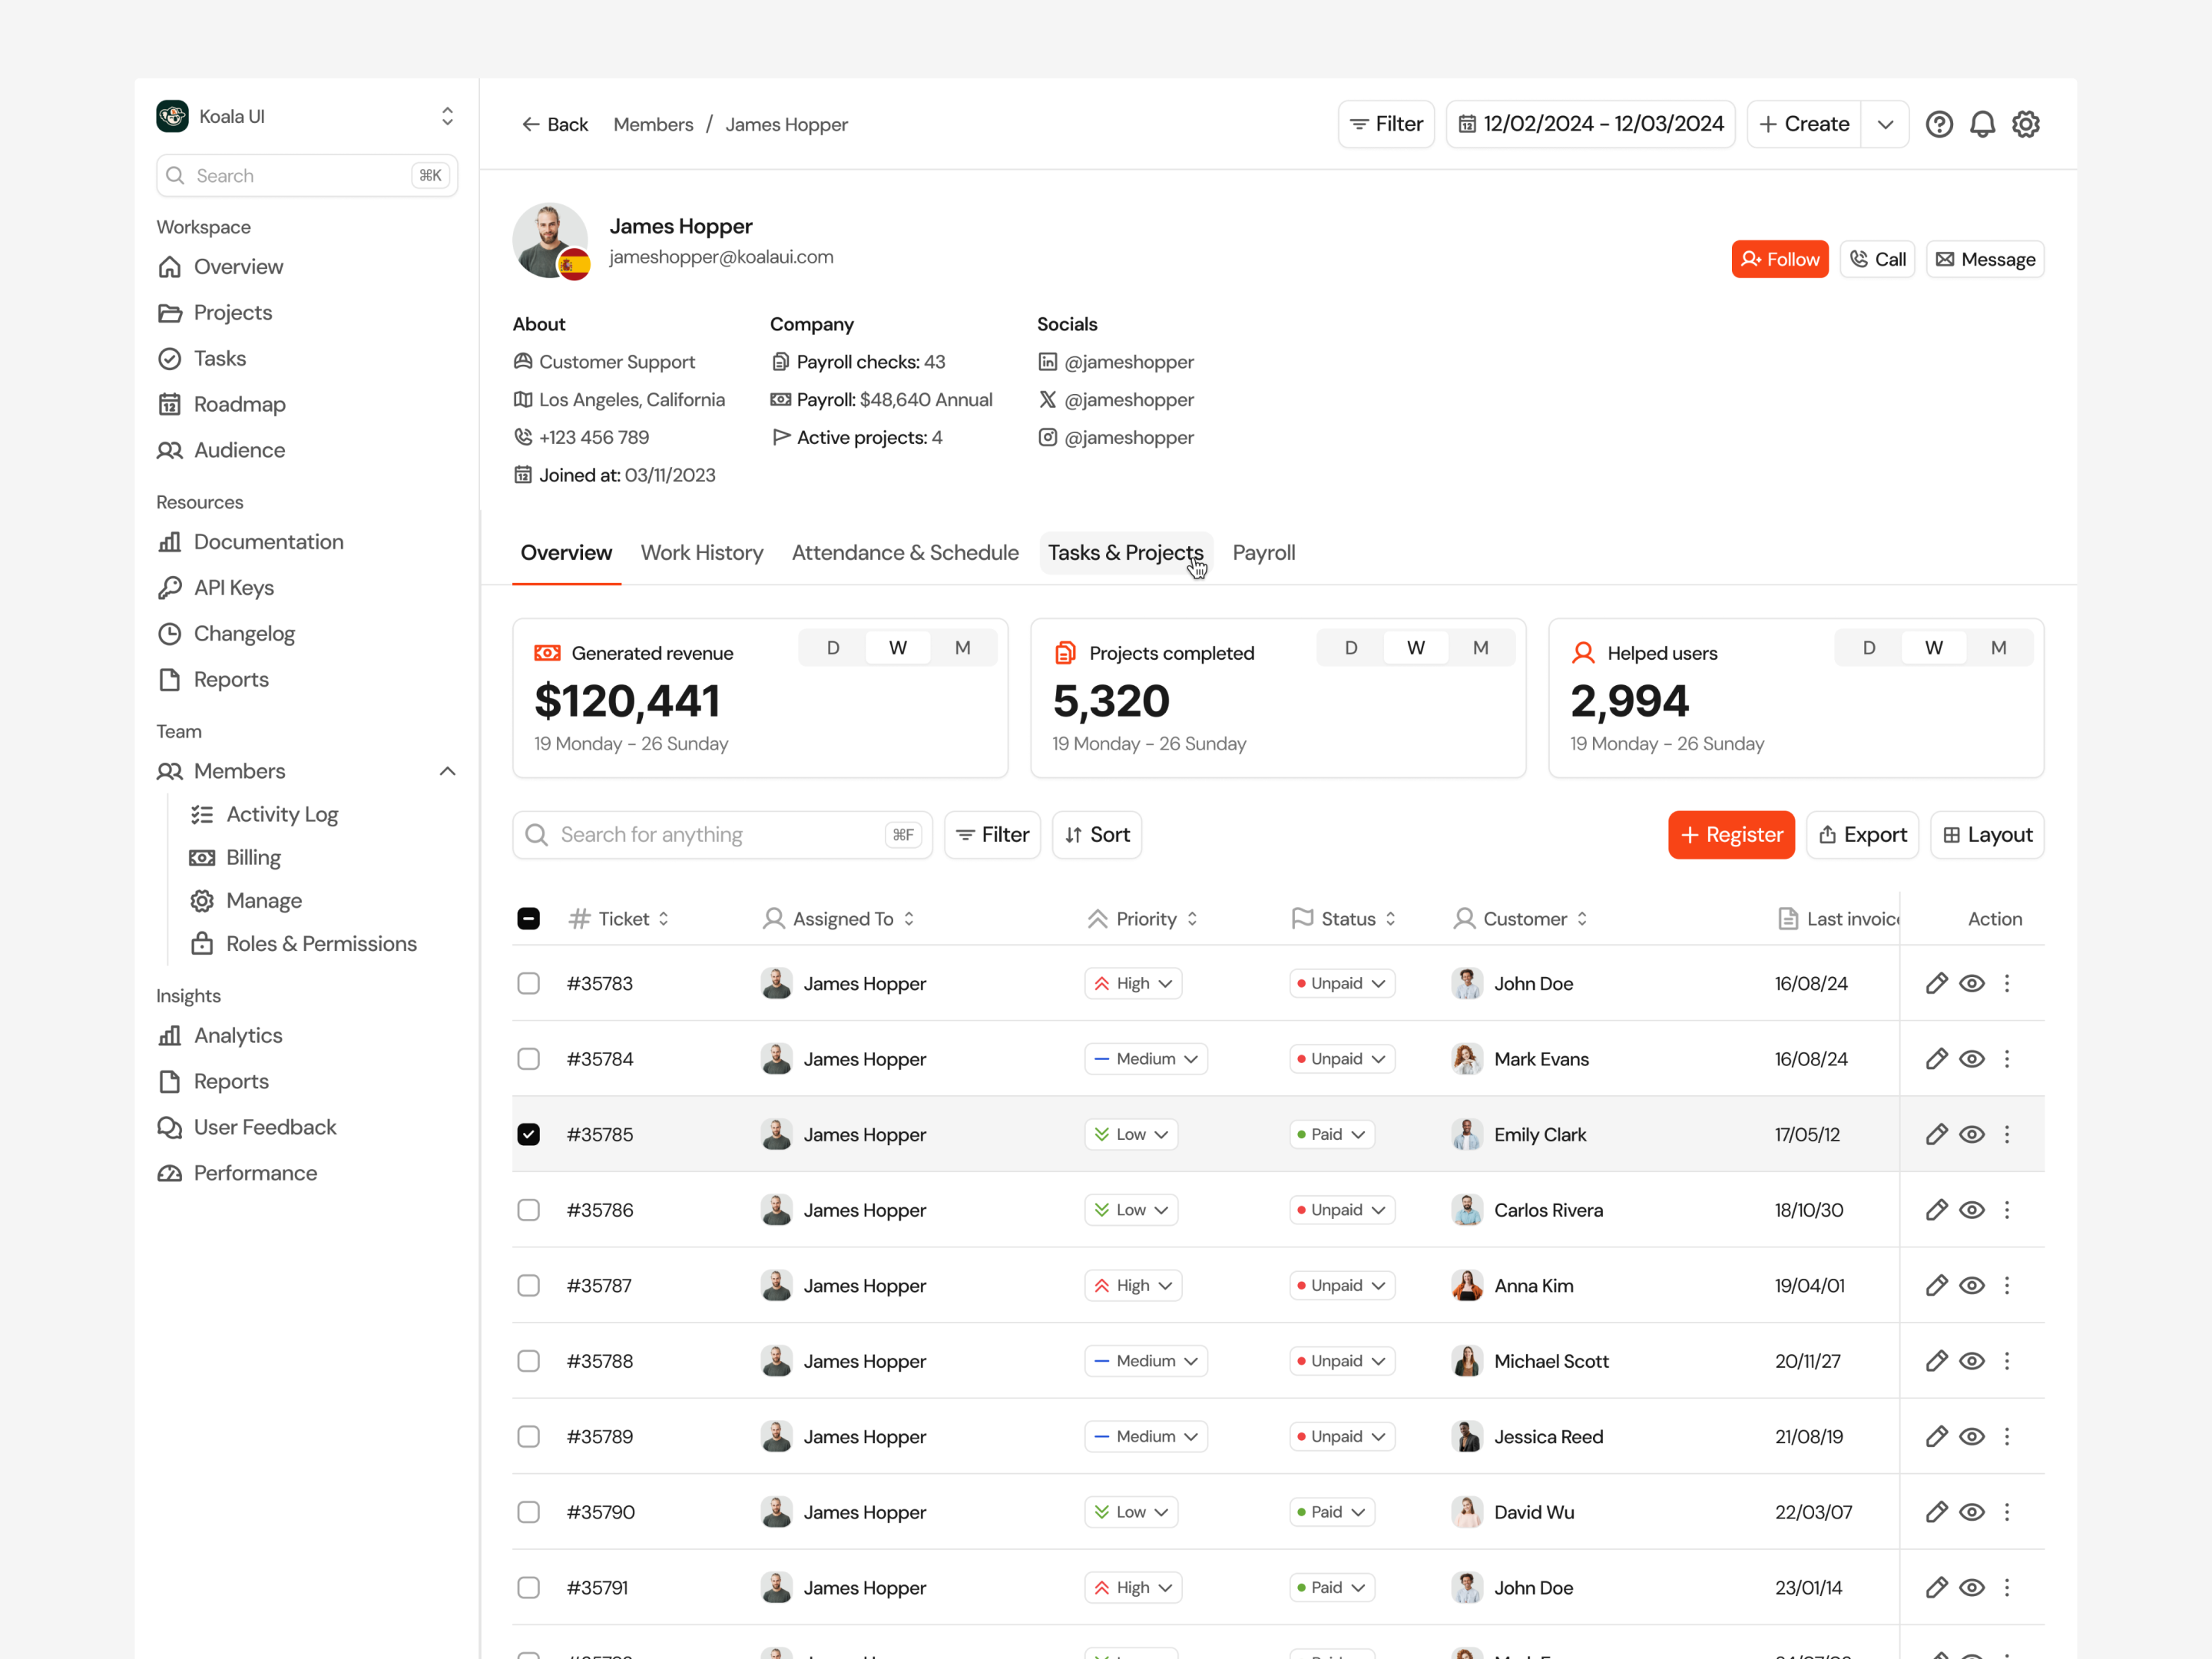Open the Unpaid status dropdown for ticket #35786
The width and height of the screenshot is (2212, 1659).
(1342, 1210)
